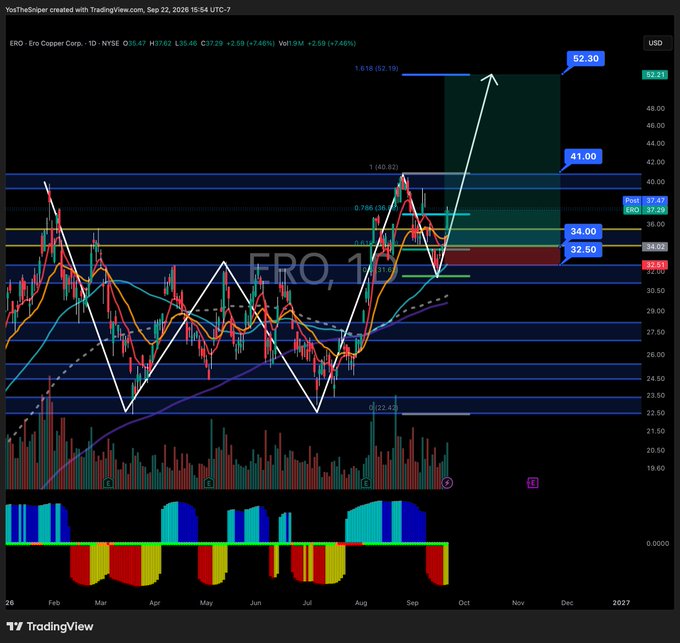This screenshot has width=680, height=643.
Task: Click the ERO 37.29 last price tag
Action: coord(644,210)
